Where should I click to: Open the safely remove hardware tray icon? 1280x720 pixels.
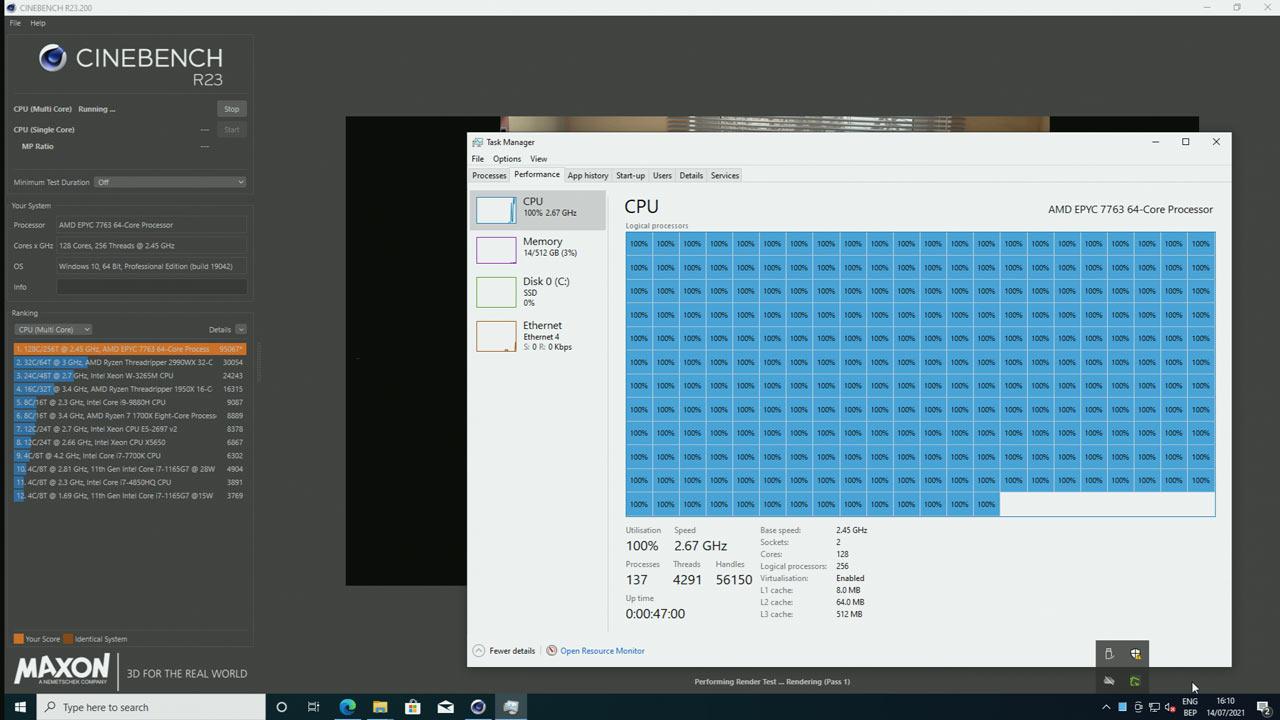(1109, 654)
